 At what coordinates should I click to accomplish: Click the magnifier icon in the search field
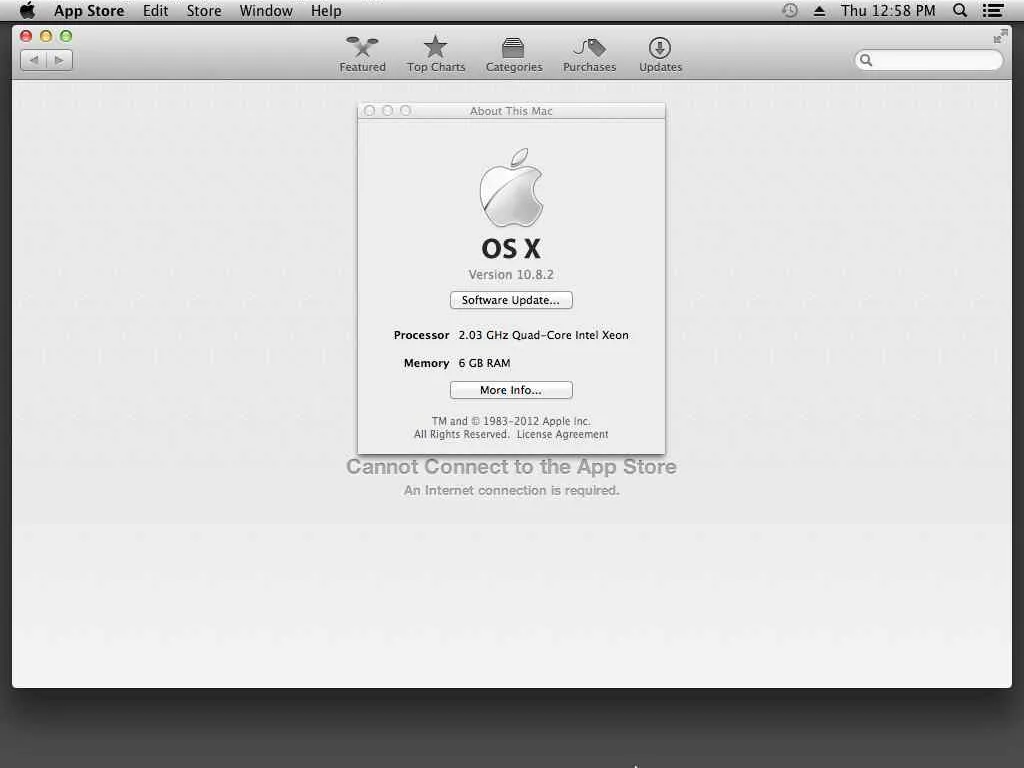[866, 60]
